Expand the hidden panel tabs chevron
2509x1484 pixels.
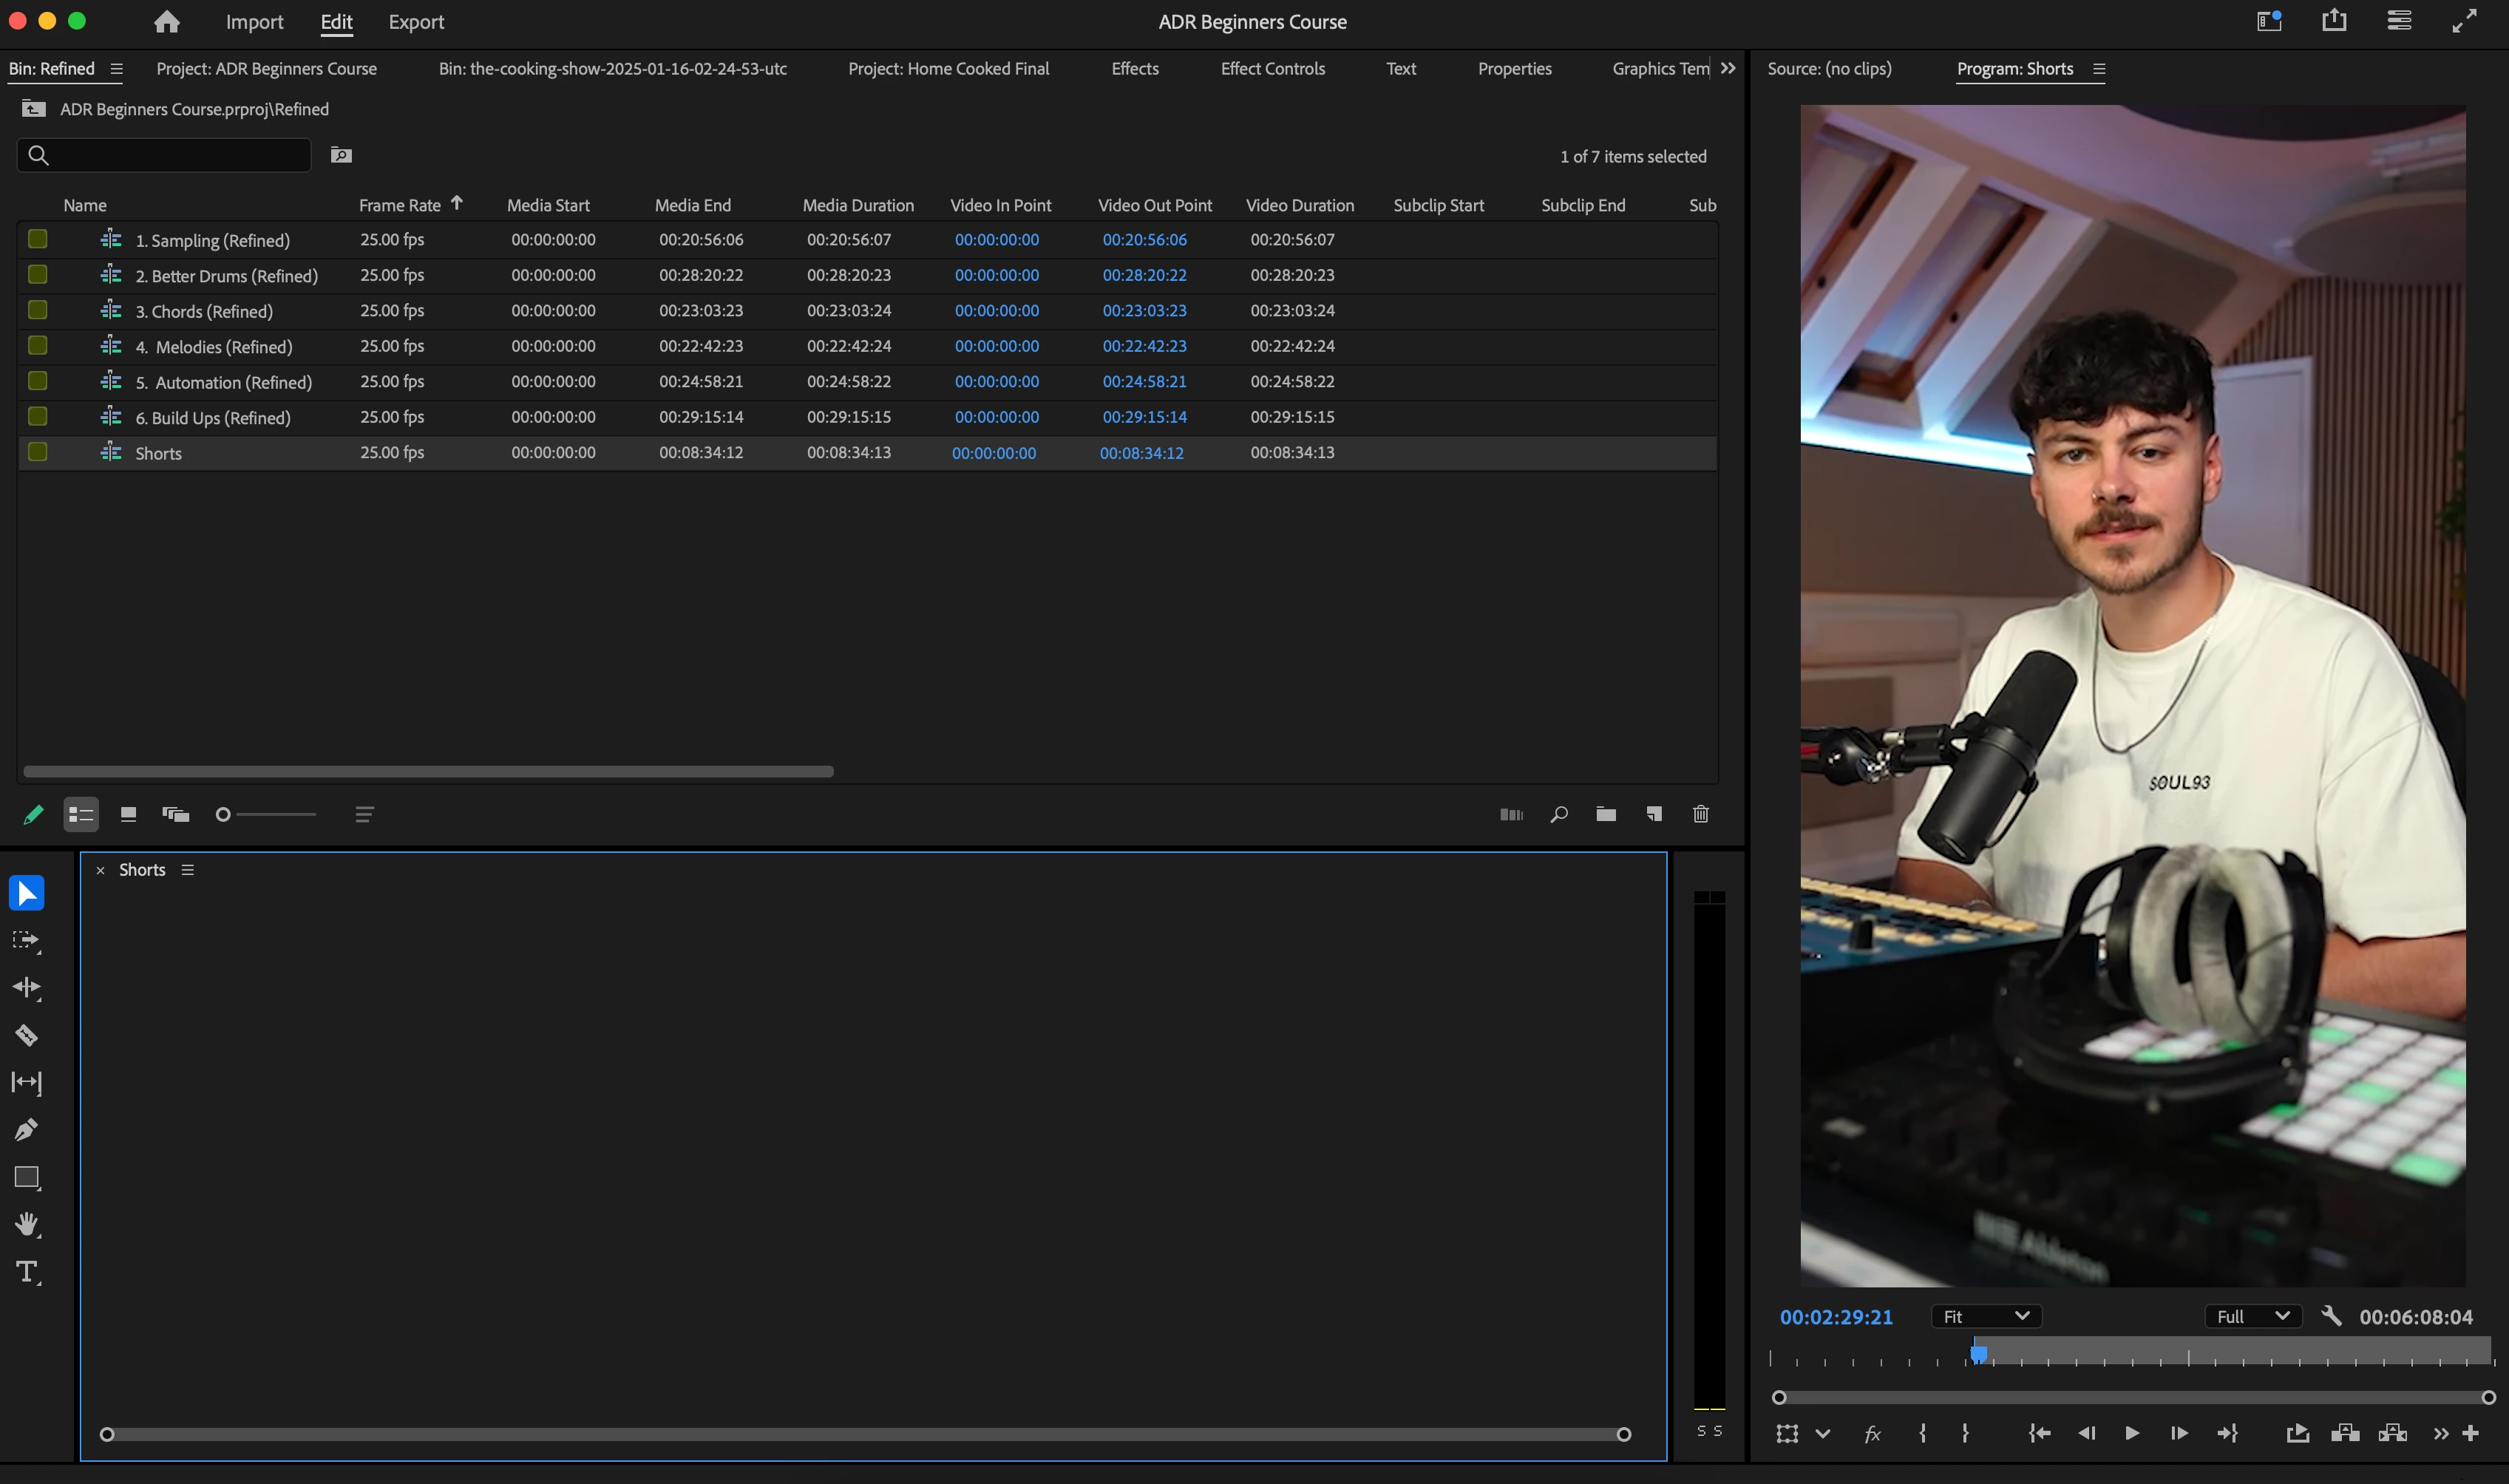(x=1728, y=68)
